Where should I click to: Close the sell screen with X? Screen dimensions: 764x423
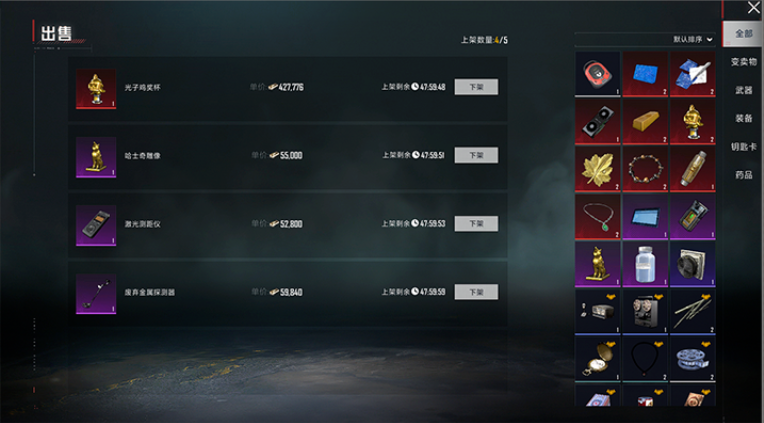coord(754,7)
